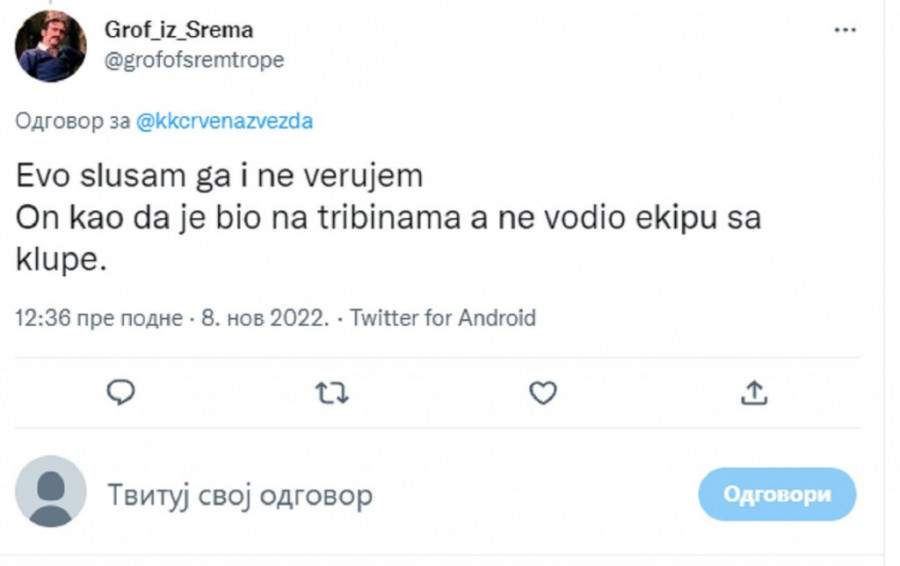The image size is (900, 566).
Task: Click the @grofofsremtrope handle
Action: tap(194, 60)
